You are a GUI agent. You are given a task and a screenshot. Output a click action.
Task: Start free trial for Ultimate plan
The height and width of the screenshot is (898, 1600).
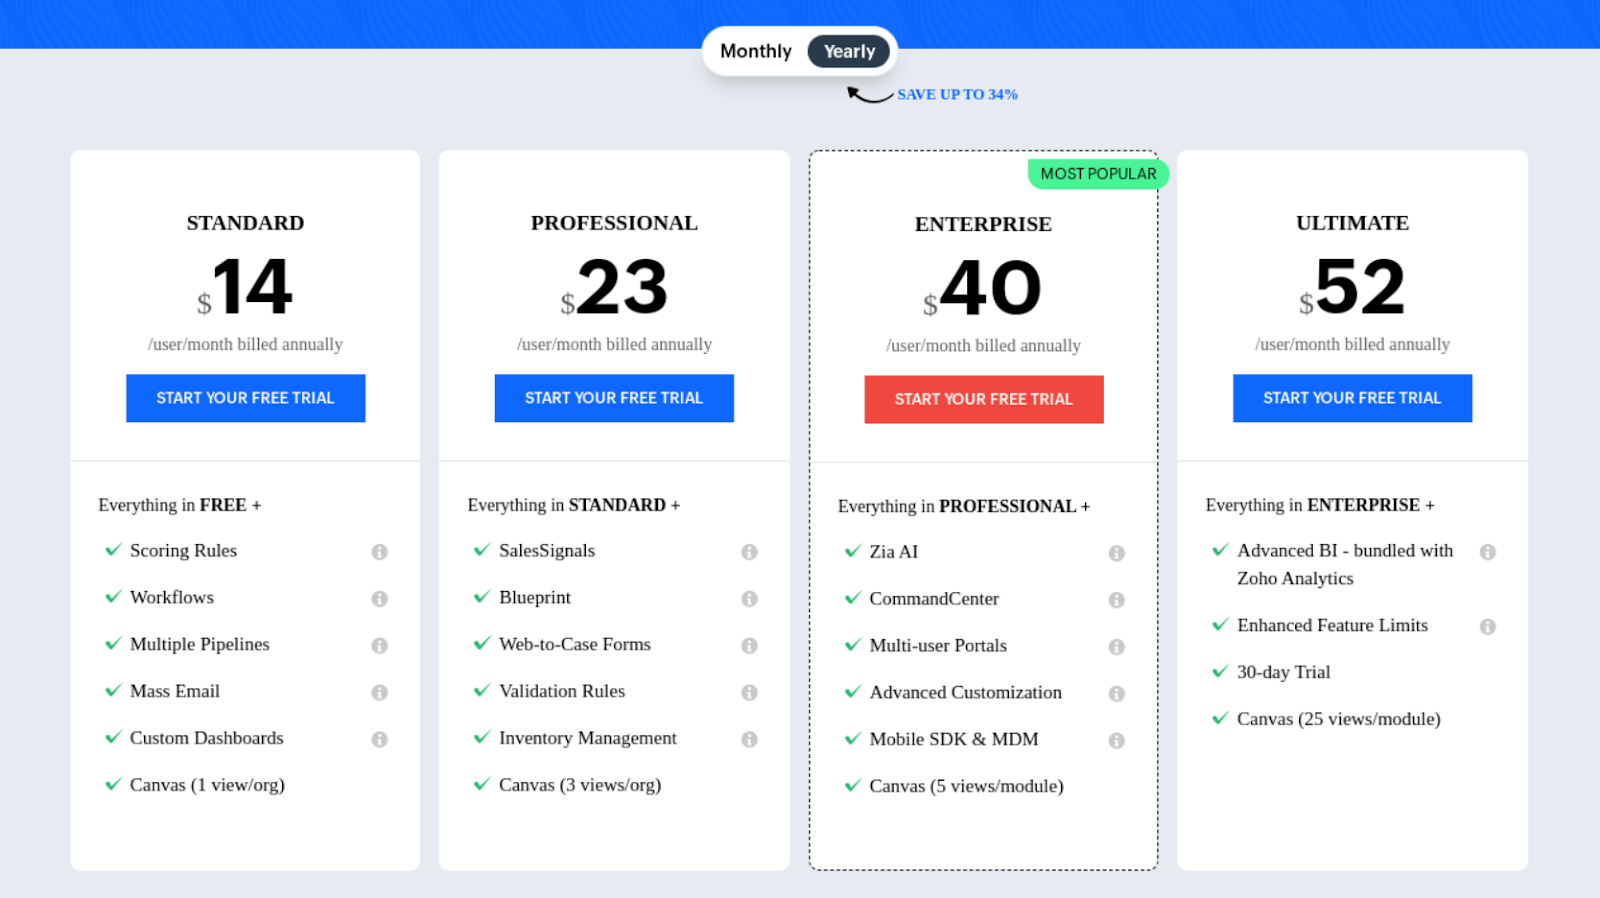[1352, 398]
